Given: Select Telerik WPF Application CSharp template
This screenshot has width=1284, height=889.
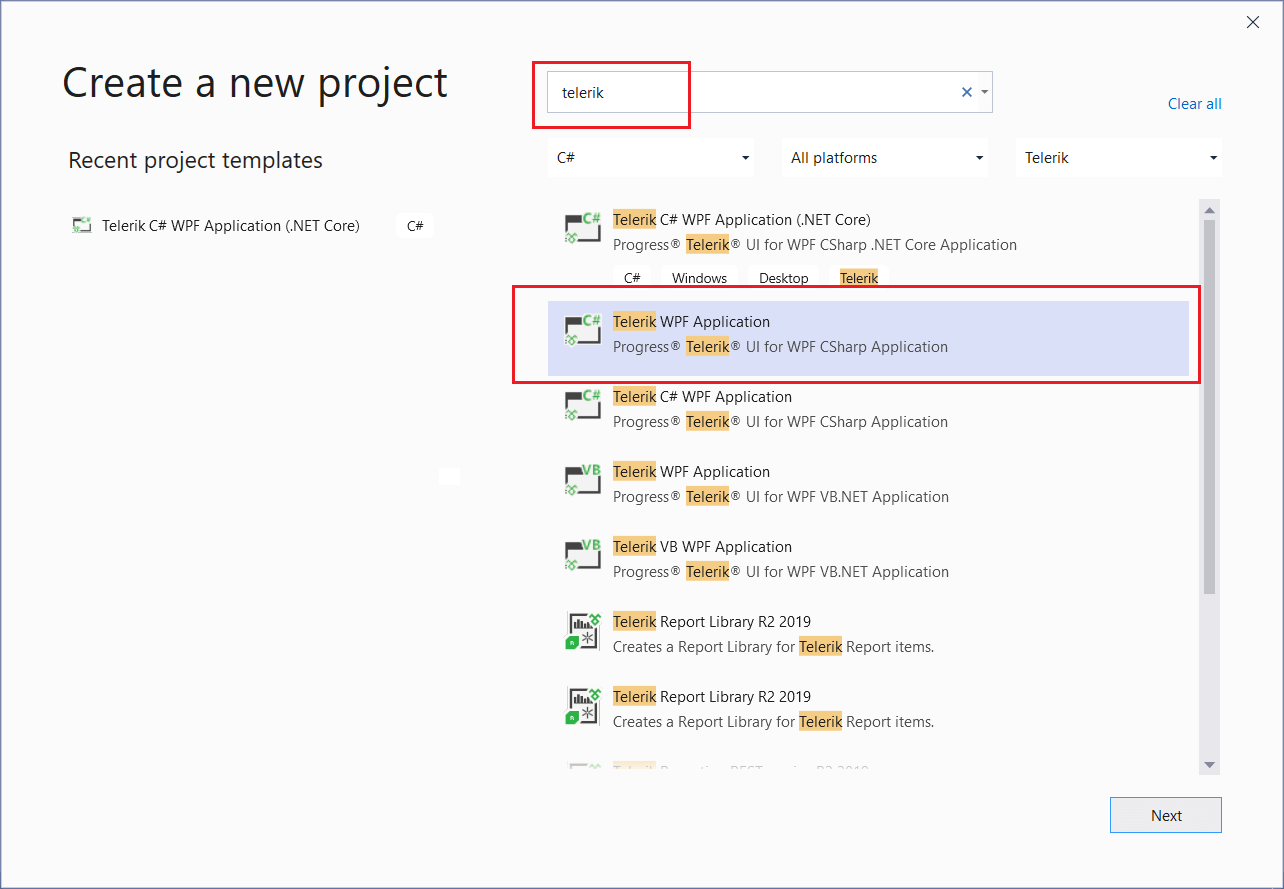Looking at the screenshot, I should [x=868, y=338].
